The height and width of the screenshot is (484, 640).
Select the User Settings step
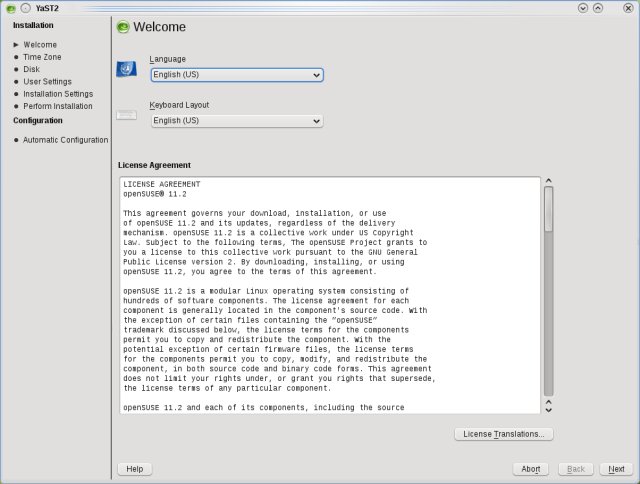tap(47, 82)
